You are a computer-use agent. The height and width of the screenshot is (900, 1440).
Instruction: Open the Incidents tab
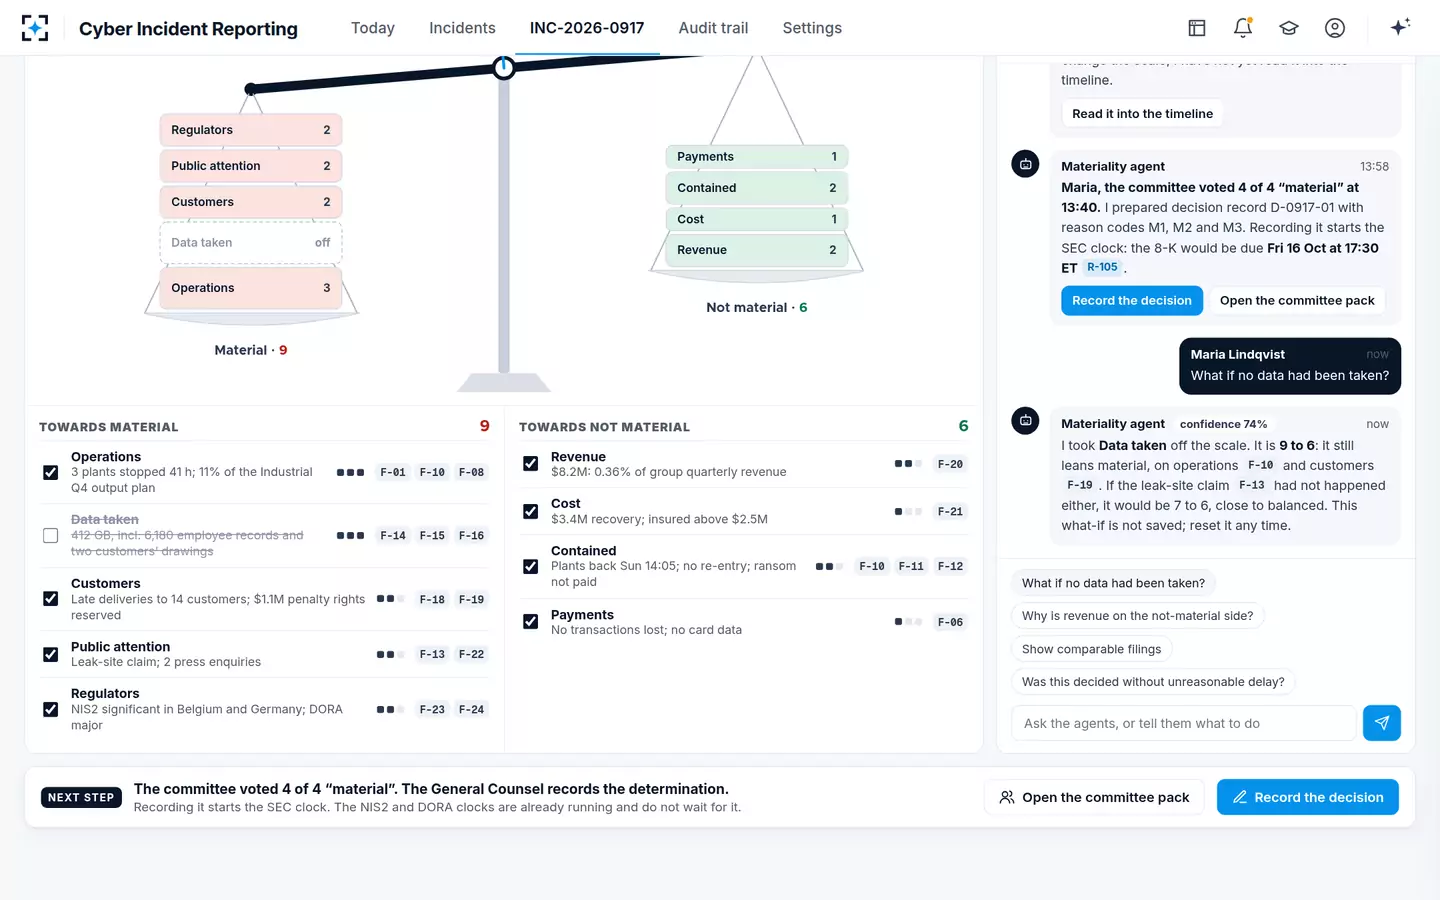click(462, 28)
